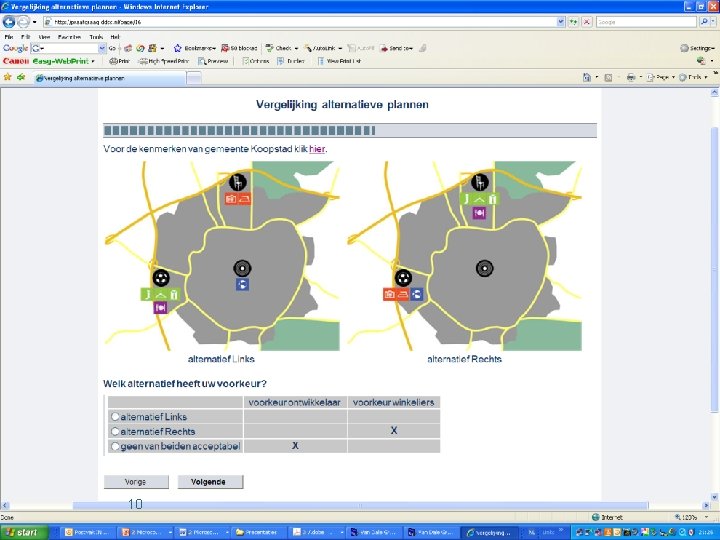Viewport: 720px width, 540px height.
Task: Click the Favorites star icon
Action: coord(7,77)
